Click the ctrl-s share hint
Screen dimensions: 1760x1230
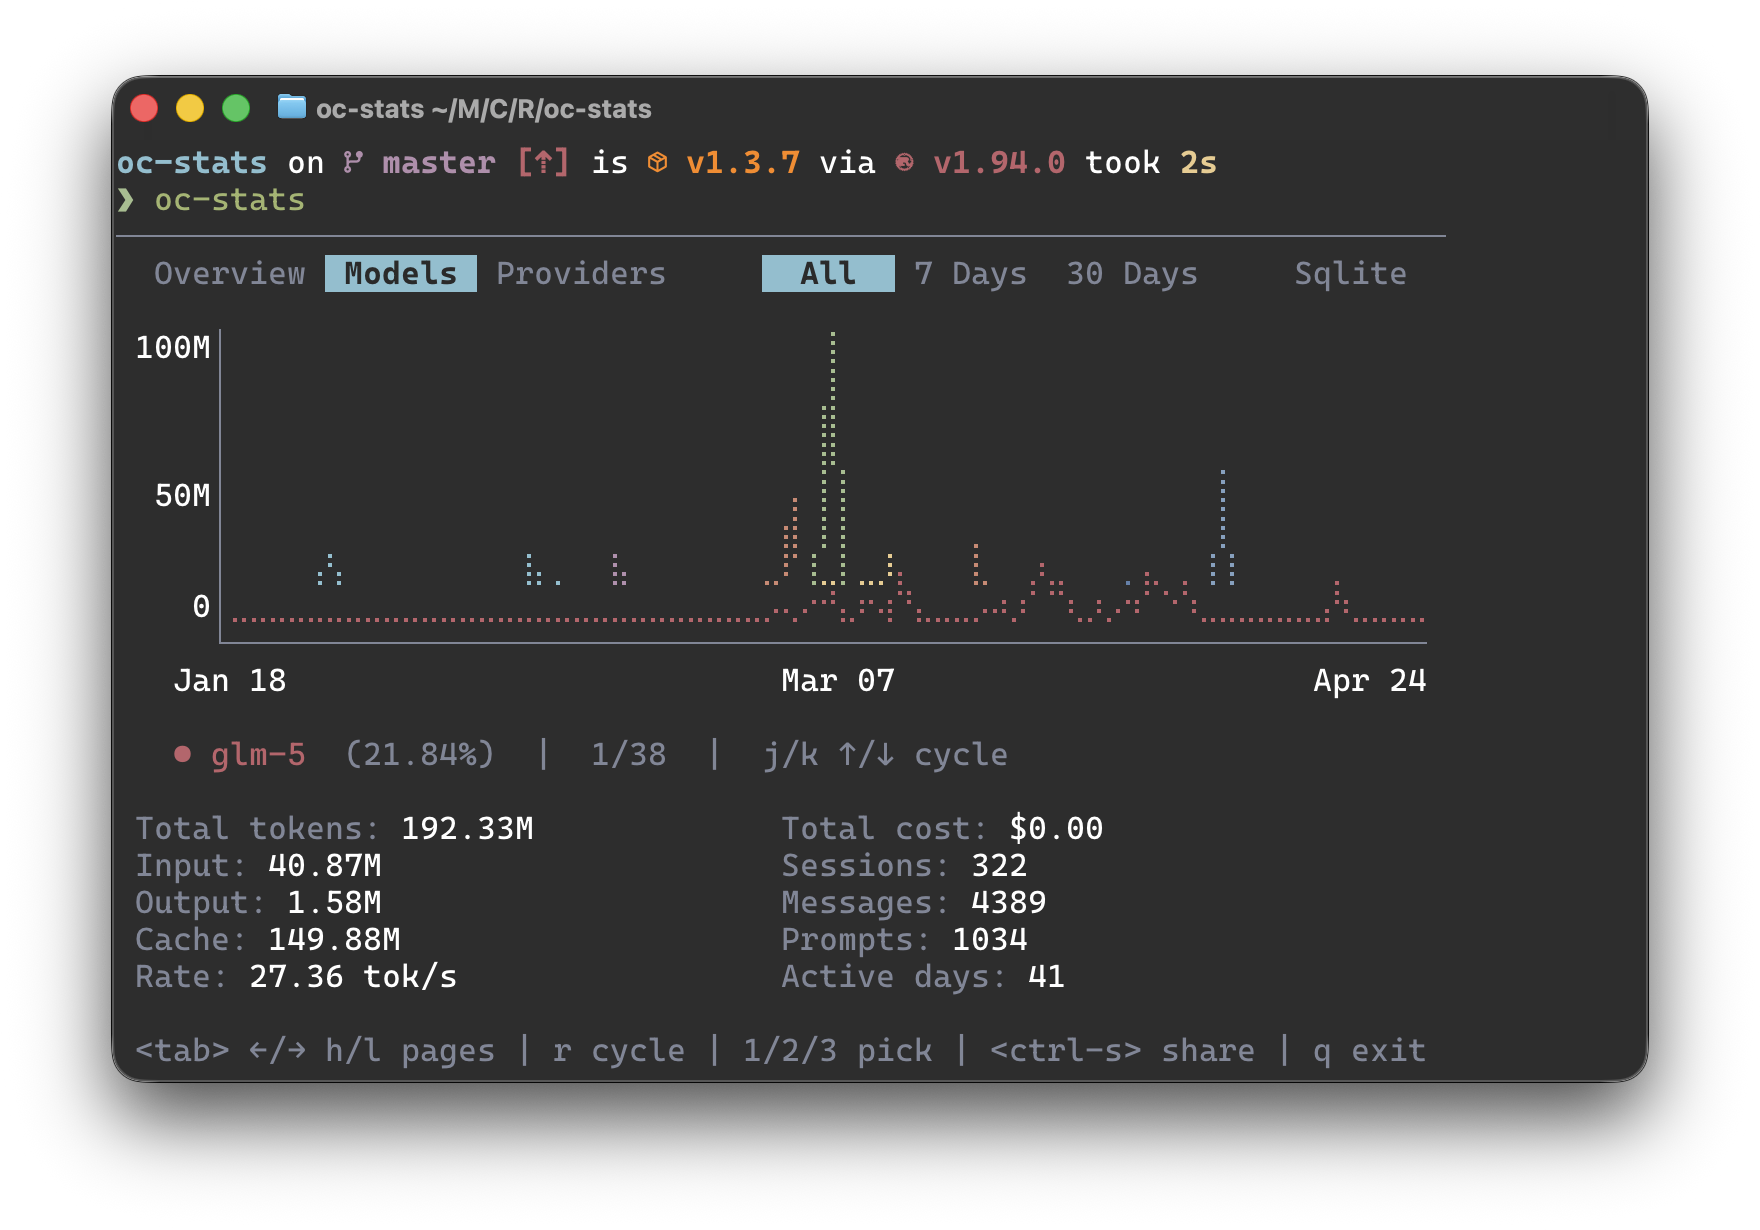tap(1121, 1050)
